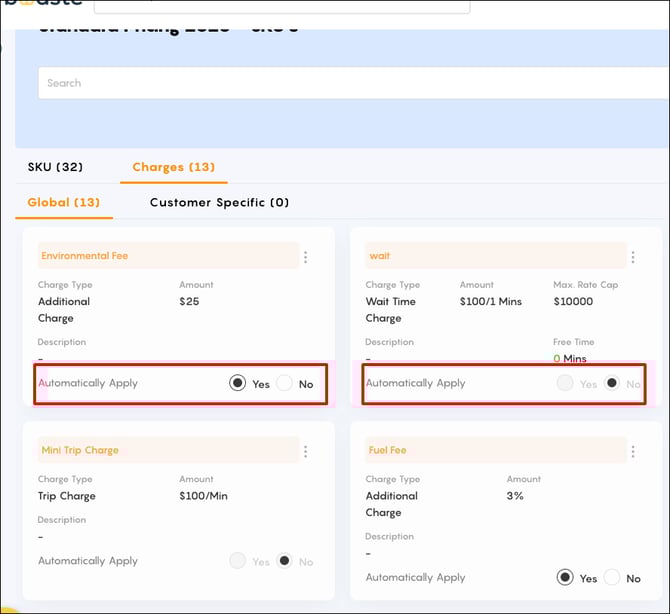Open Fuel Fee three-dot options menu
Screen dimensions: 670x614
click(x=633, y=451)
